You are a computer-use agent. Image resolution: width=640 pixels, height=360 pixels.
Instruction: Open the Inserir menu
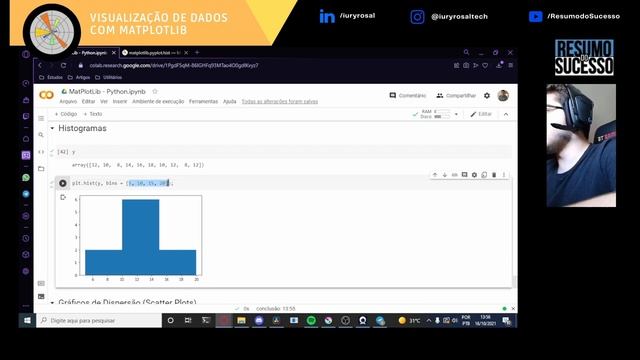click(120, 101)
